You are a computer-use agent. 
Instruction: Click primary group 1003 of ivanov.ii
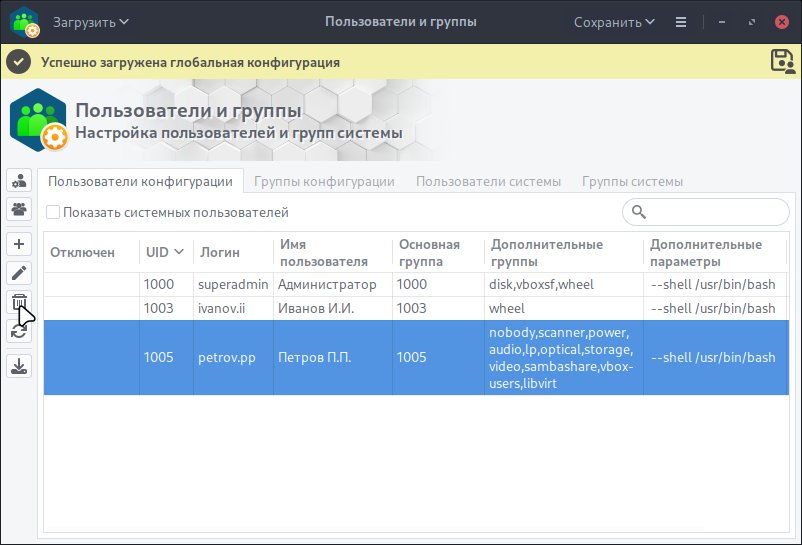438,308
